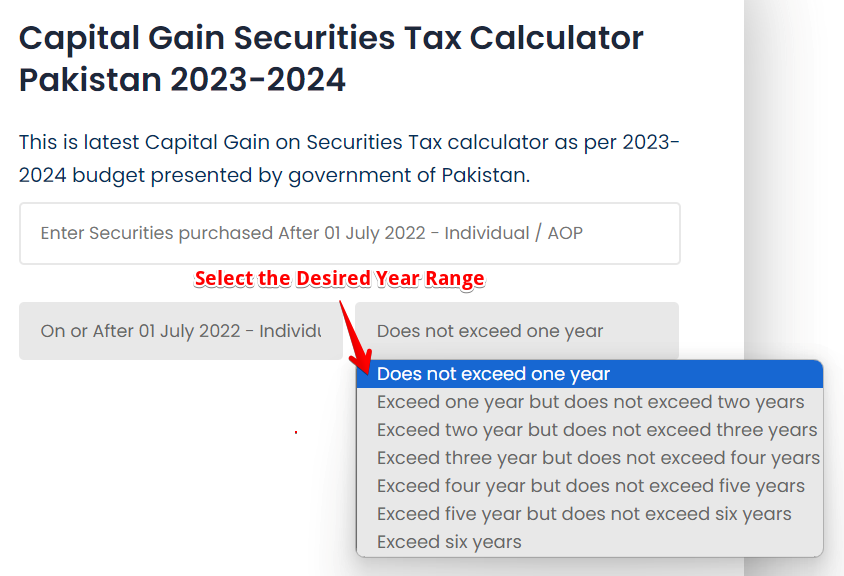Open the "On or After 01 July 2022 - Individual" dropdown
This screenshot has width=844, height=576.
[x=180, y=330]
